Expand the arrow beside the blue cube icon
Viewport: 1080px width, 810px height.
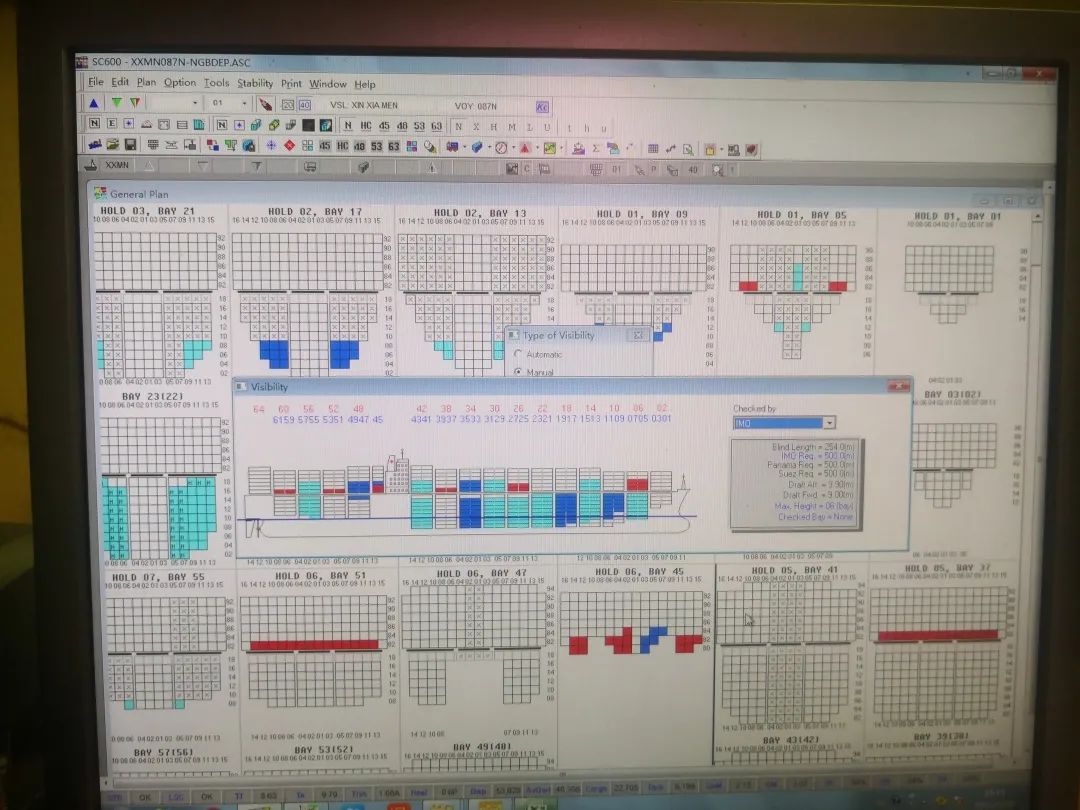point(489,147)
